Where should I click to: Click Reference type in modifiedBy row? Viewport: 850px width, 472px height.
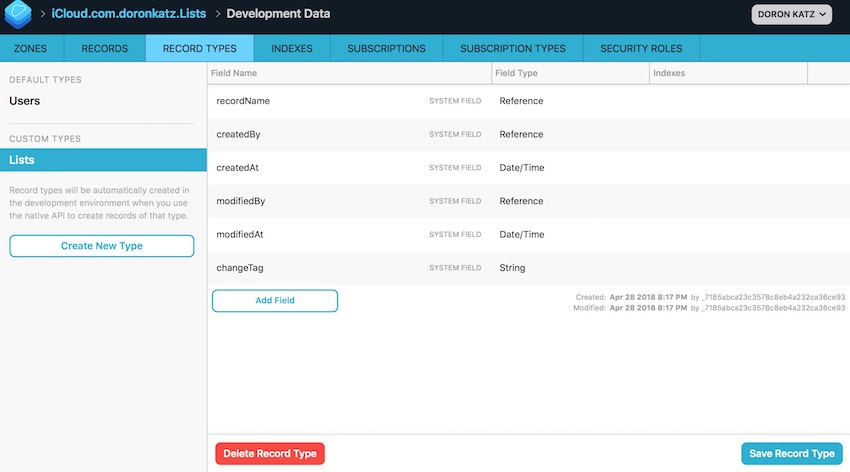521,201
